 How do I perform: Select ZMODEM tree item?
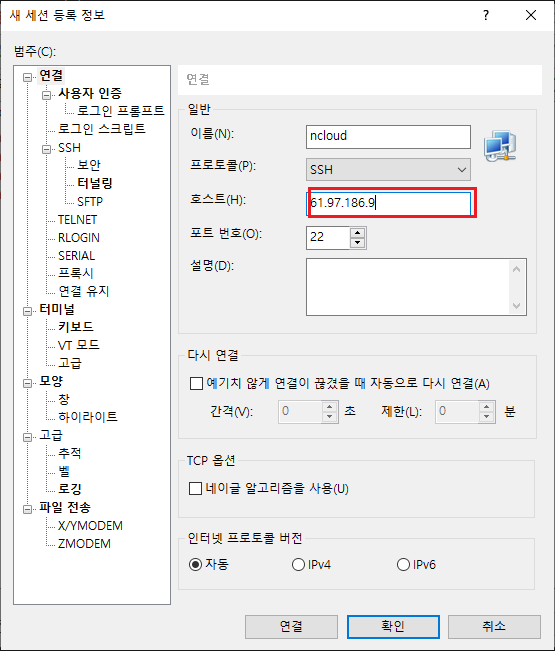coord(84,543)
